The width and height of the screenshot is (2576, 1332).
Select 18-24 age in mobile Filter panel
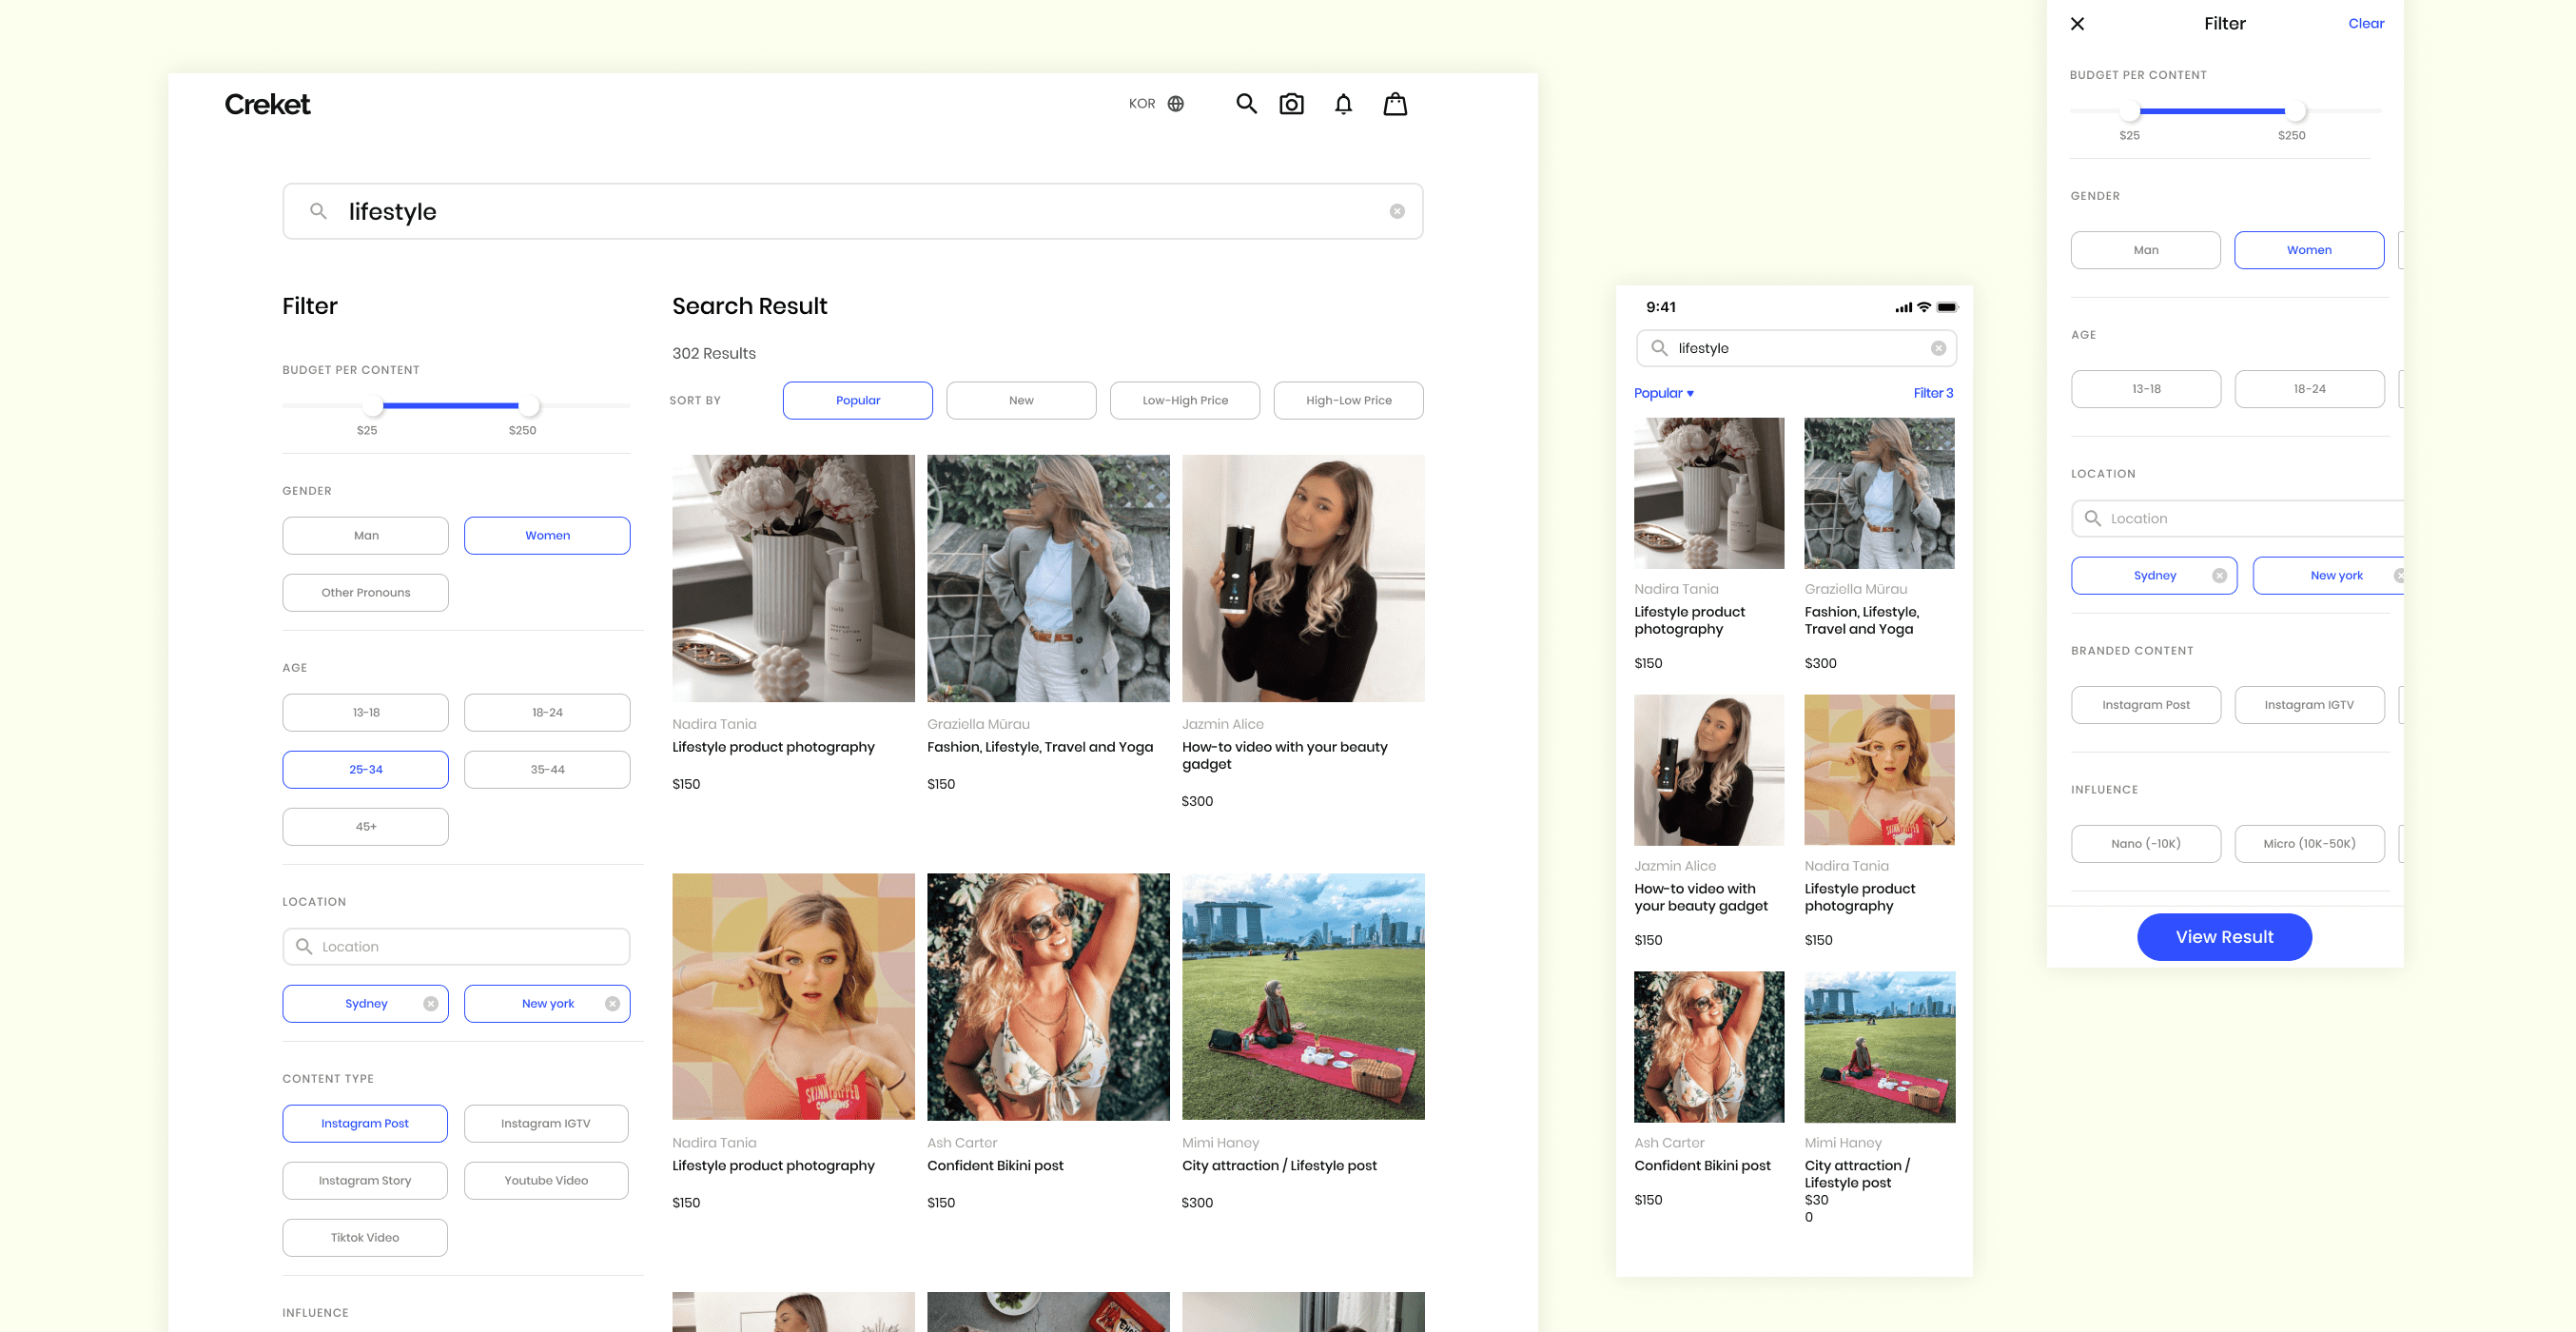click(x=2309, y=389)
